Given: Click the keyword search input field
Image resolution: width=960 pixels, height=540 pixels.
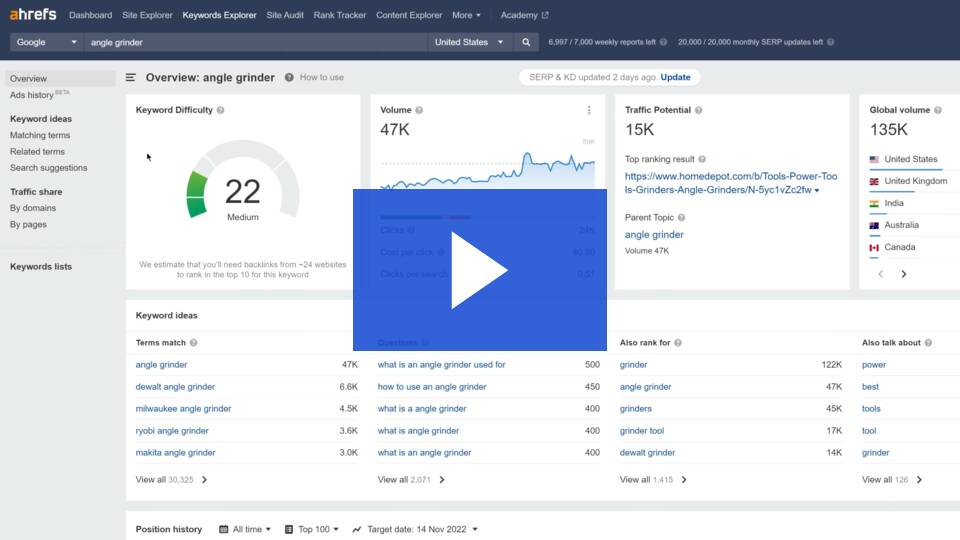Looking at the screenshot, I should pyautogui.click(x=256, y=42).
